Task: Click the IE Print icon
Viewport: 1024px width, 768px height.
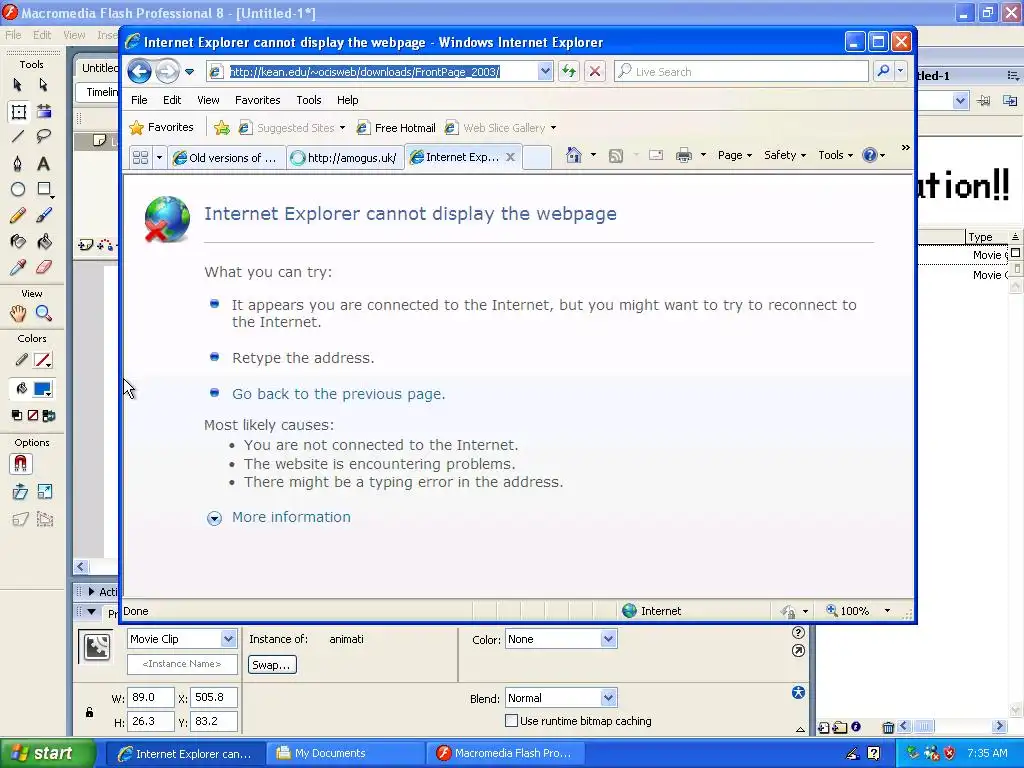Action: pos(684,155)
